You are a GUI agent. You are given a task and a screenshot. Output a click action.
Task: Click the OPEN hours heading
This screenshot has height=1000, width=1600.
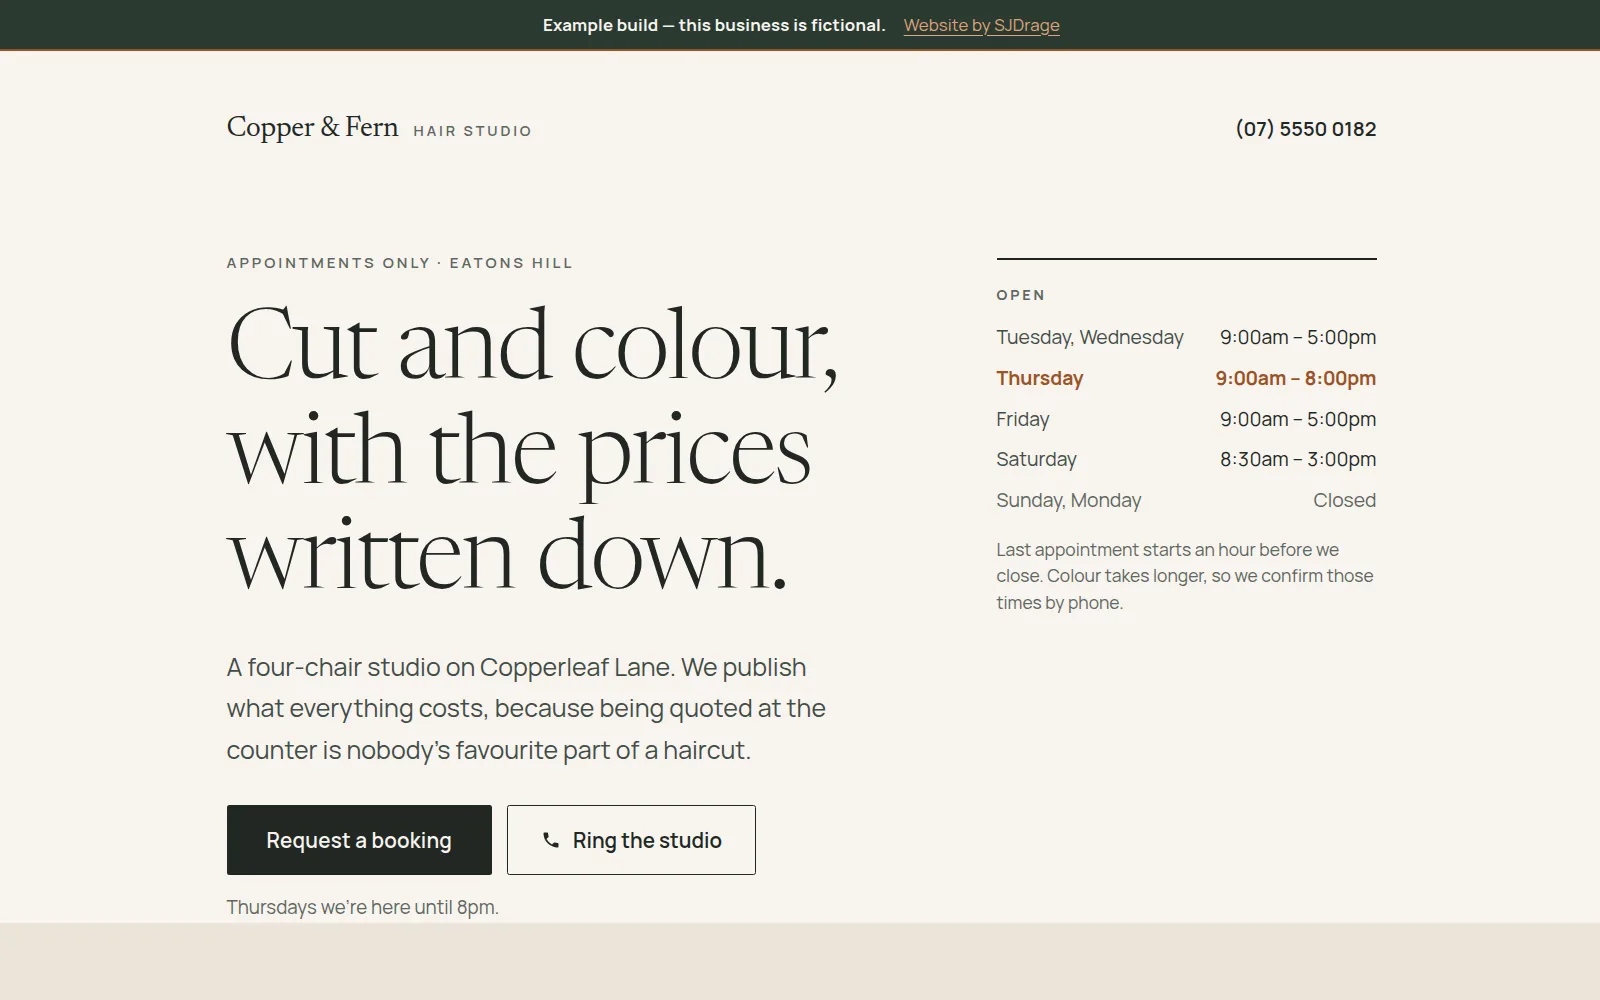pos(1021,295)
